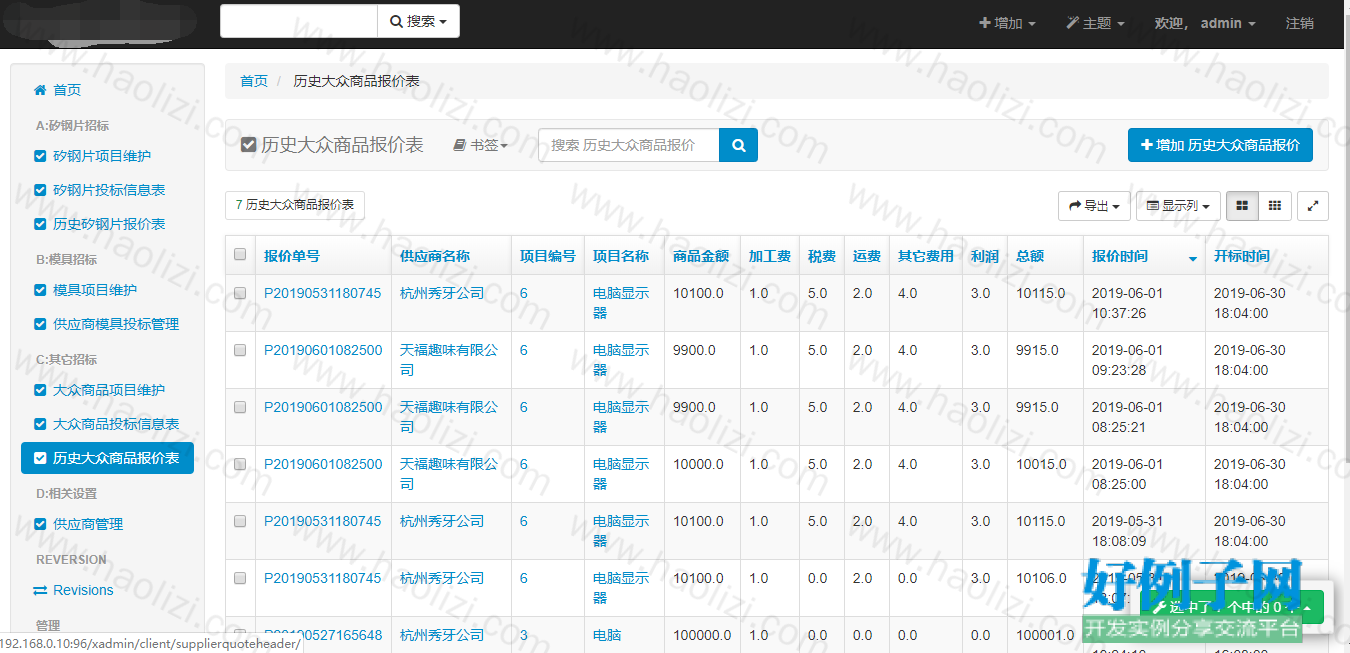The height and width of the screenshot is (653, 1350).
Task: Toggle the select-all rows checkbox in header
Action: [x=240, y=254]
